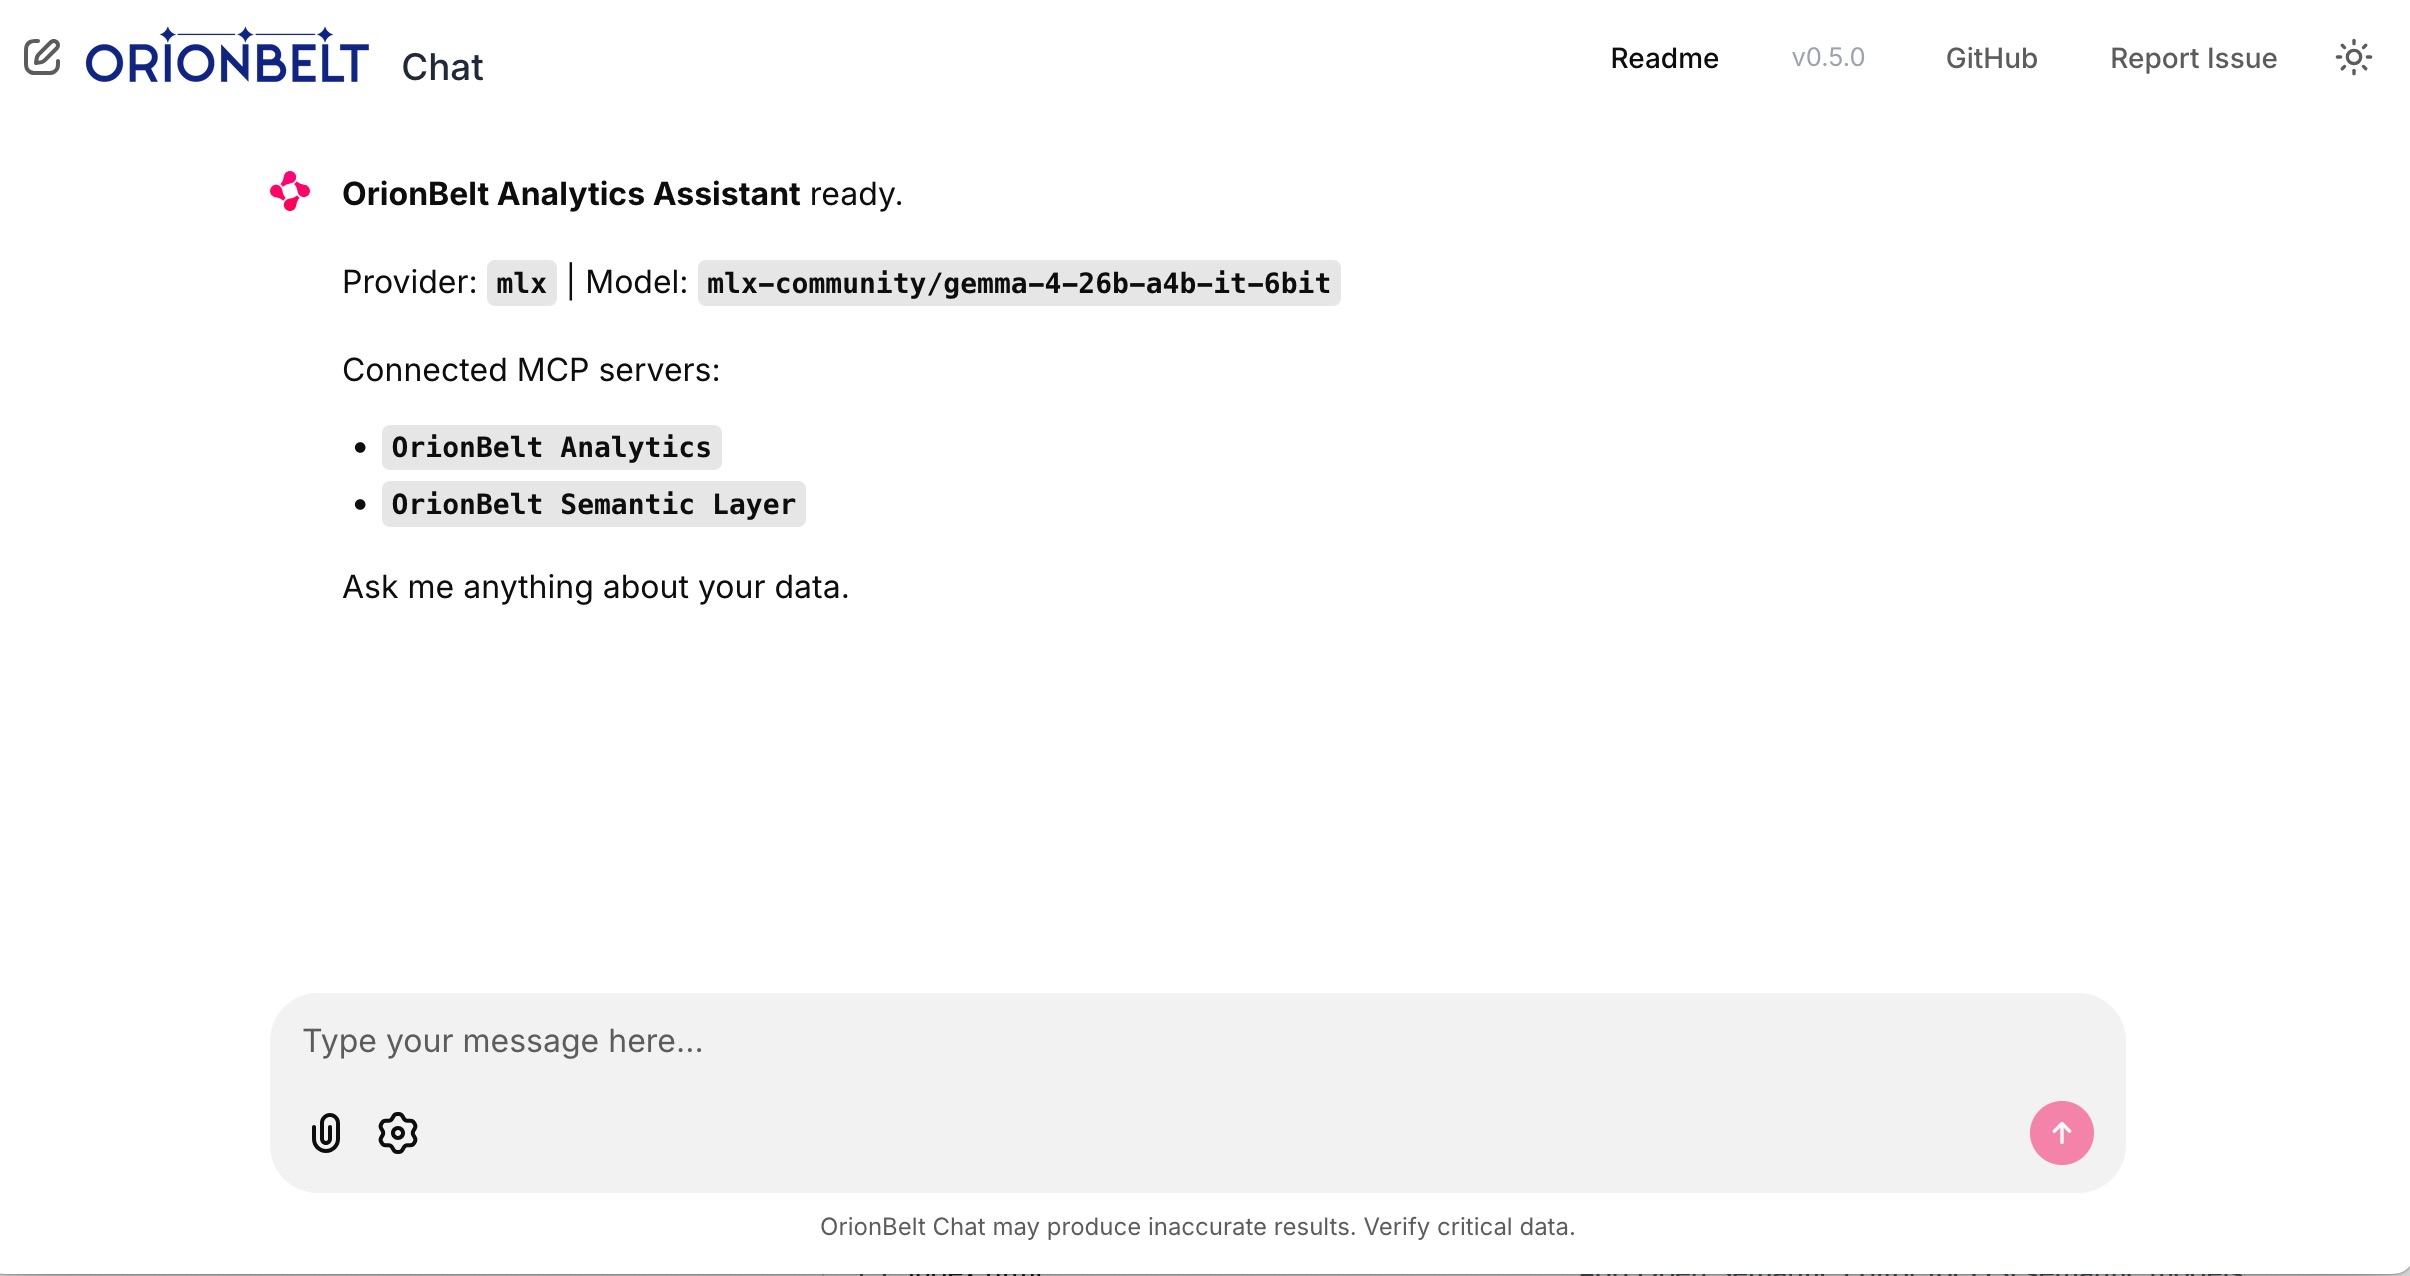Screen dimensions: 2410x1276
Task: Click the inaccurate results disclaimer text
Action: tap(1197, 1226)
